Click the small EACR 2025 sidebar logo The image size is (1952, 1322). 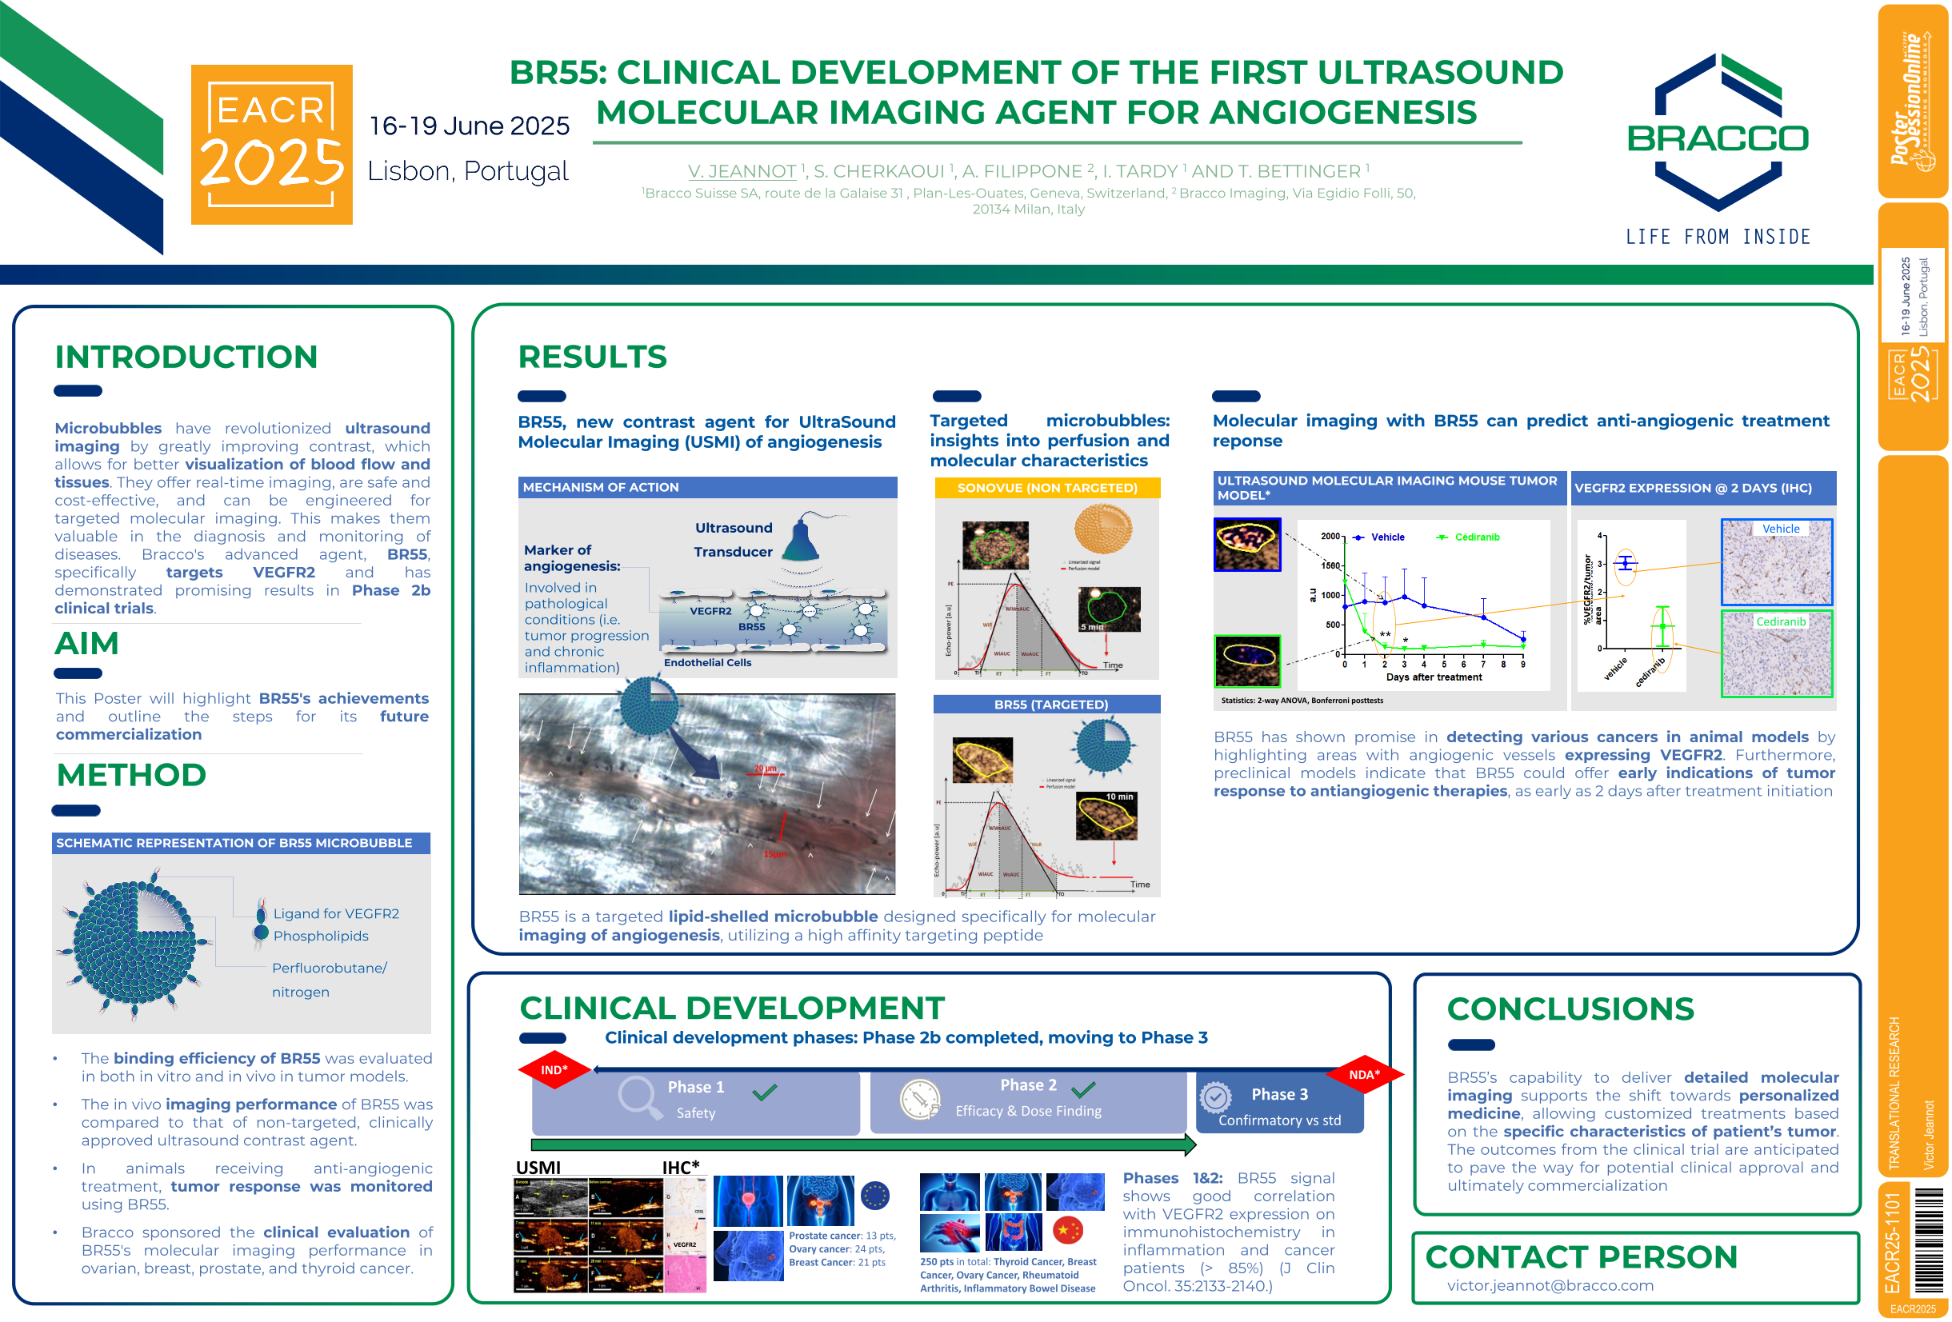coord(1911,374)
